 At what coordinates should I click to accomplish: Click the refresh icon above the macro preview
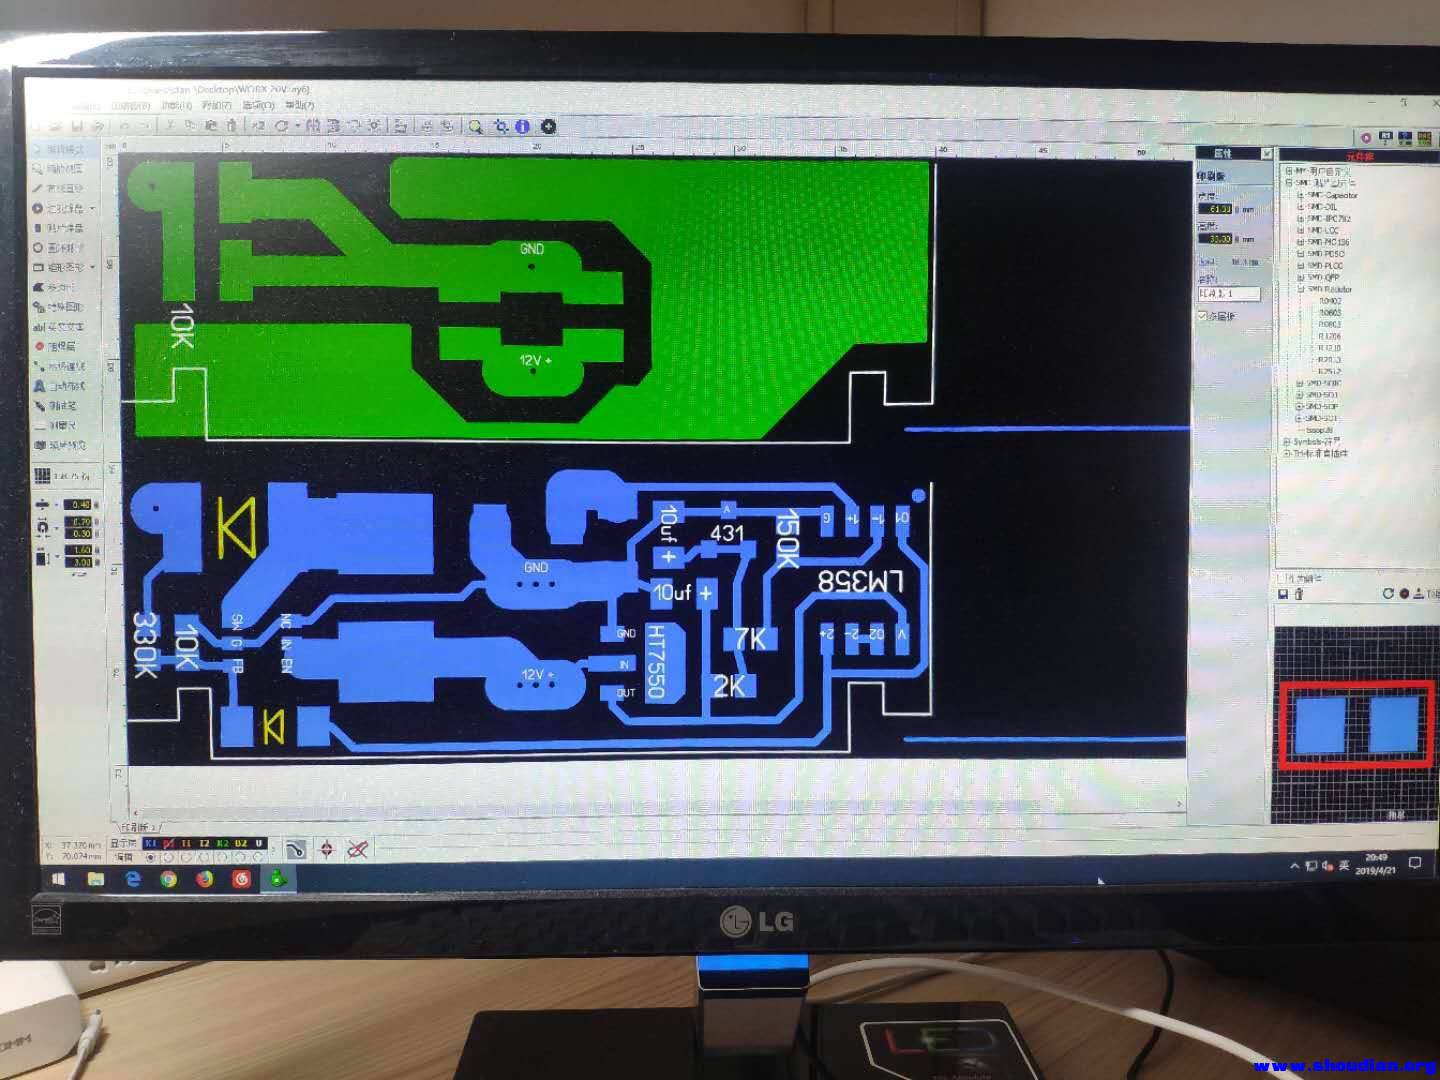(1388, 594)
